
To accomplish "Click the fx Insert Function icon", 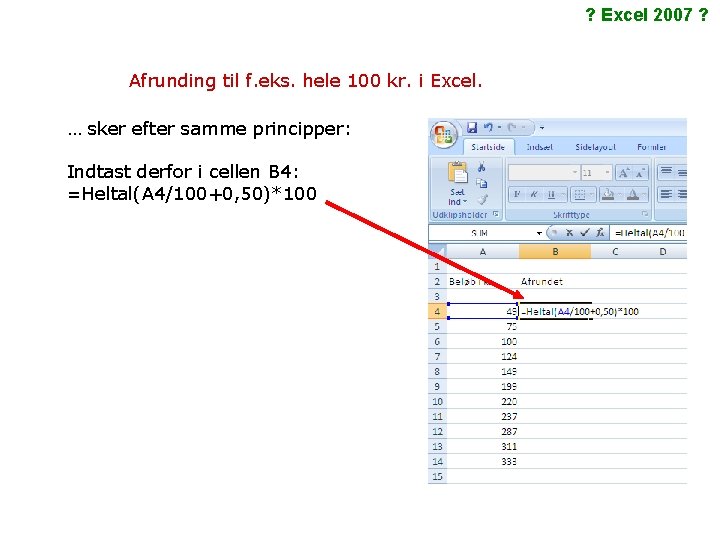I will click(x=600, y=233).
